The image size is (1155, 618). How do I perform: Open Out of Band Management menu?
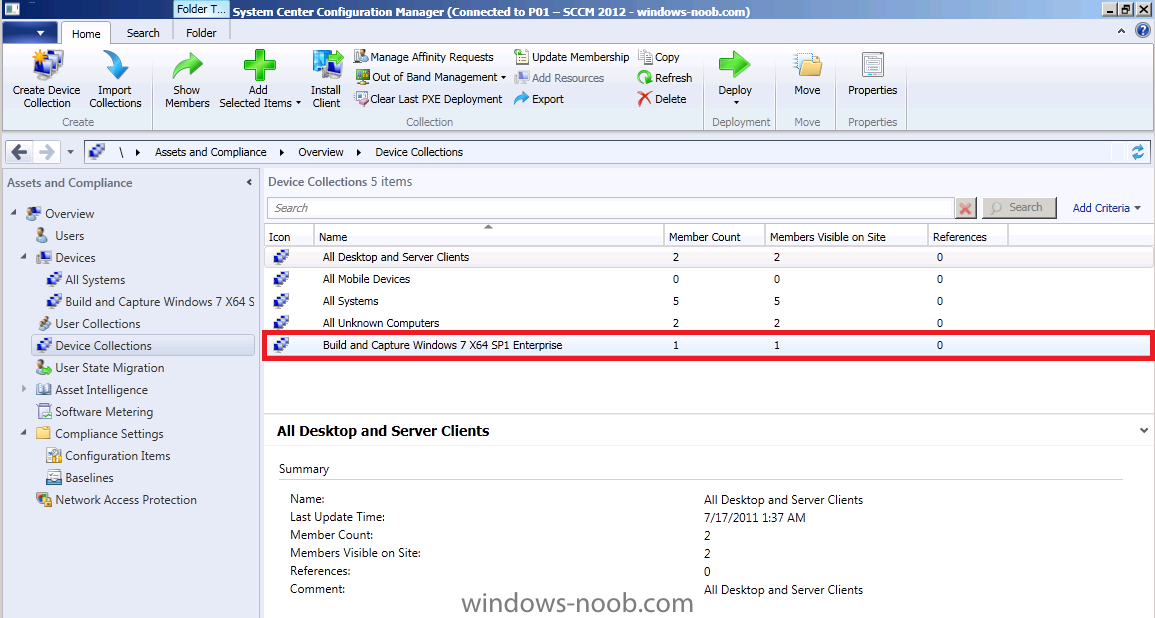pyautogui.click(x=430, y=77)
